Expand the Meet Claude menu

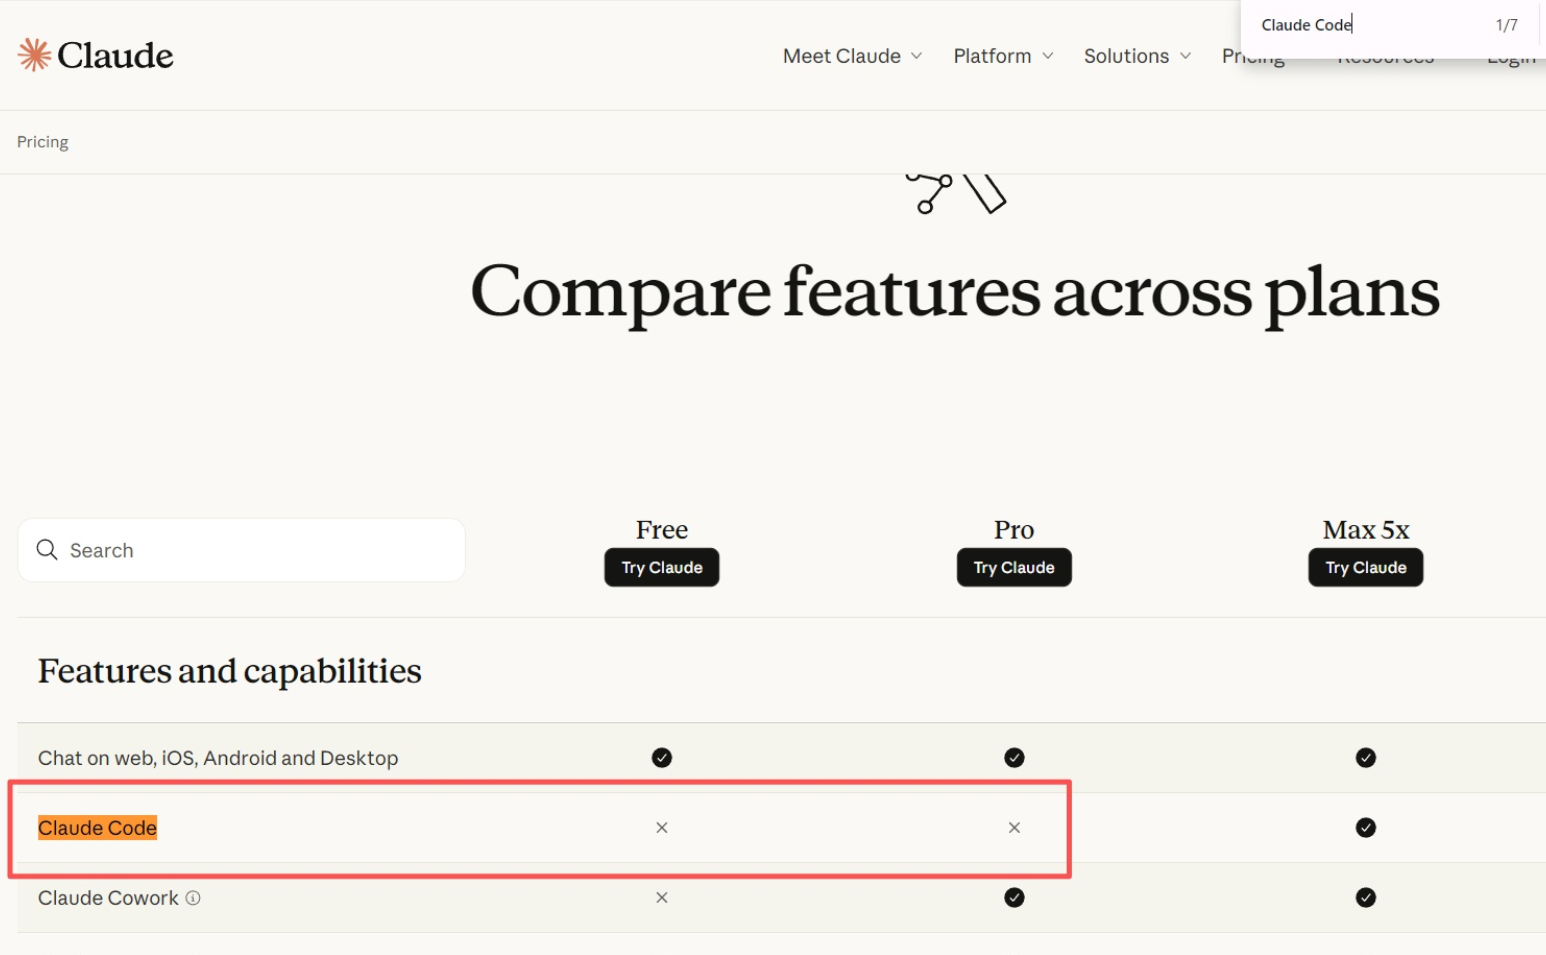[852, 56]
